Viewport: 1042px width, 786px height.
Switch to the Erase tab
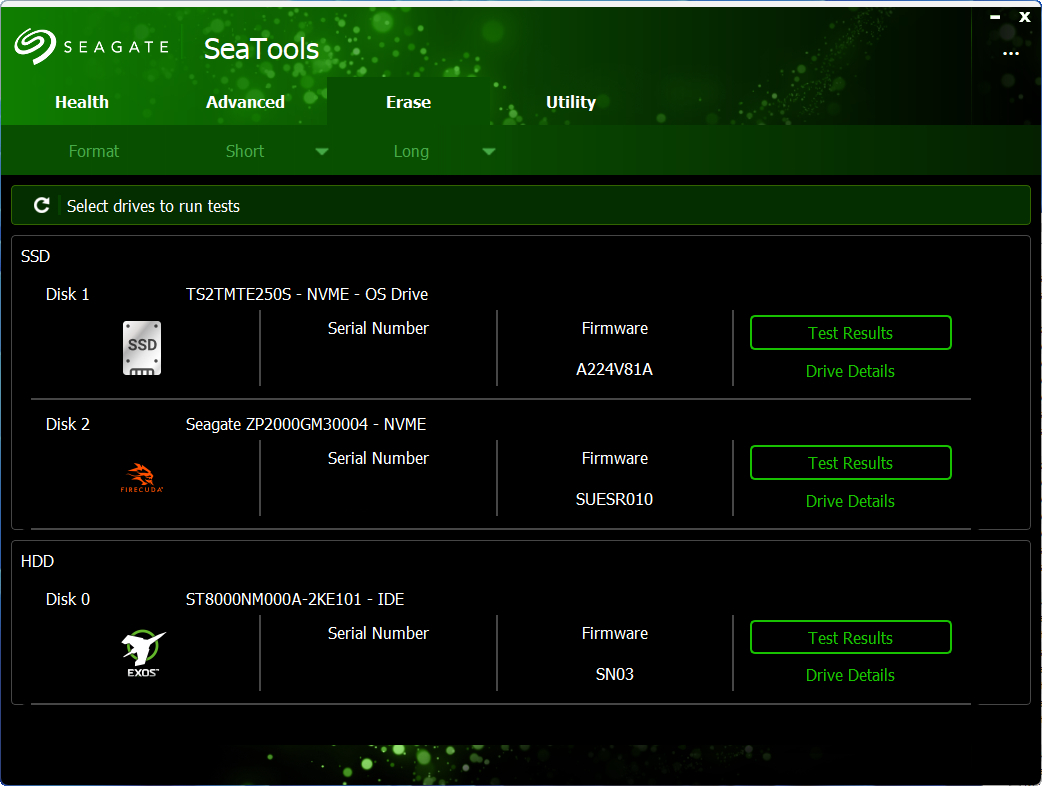pyautogui.click(x=409, y=102)
